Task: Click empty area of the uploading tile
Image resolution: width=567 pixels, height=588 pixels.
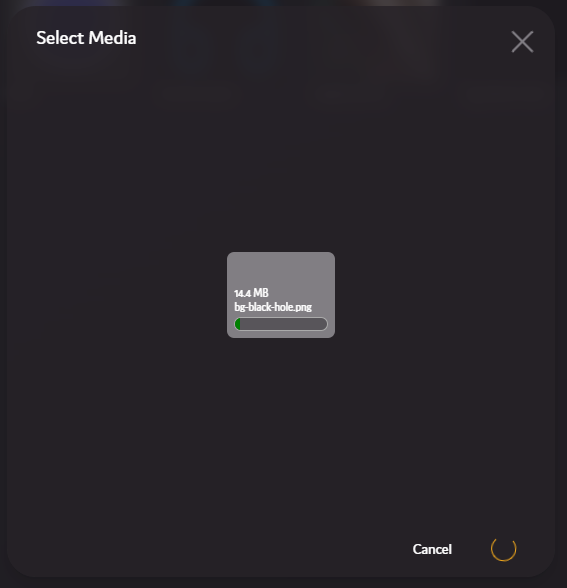Action: coord(281,270)
